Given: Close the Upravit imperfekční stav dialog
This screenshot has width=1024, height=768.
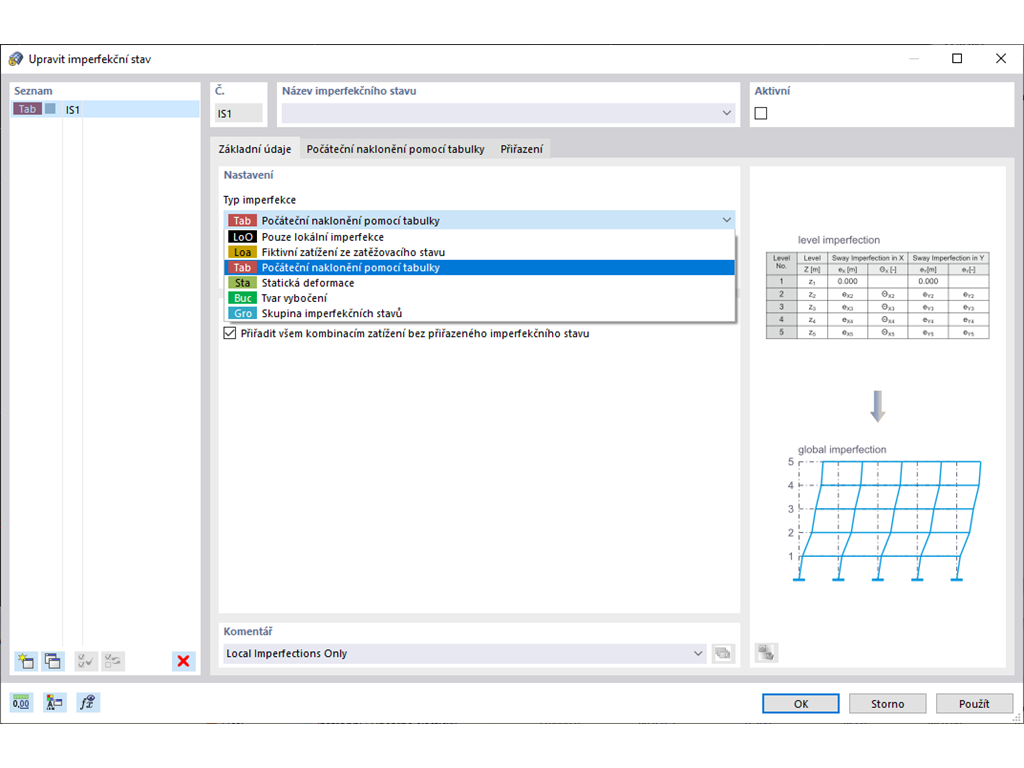Looking at the screenshot, I should 1000,59.
